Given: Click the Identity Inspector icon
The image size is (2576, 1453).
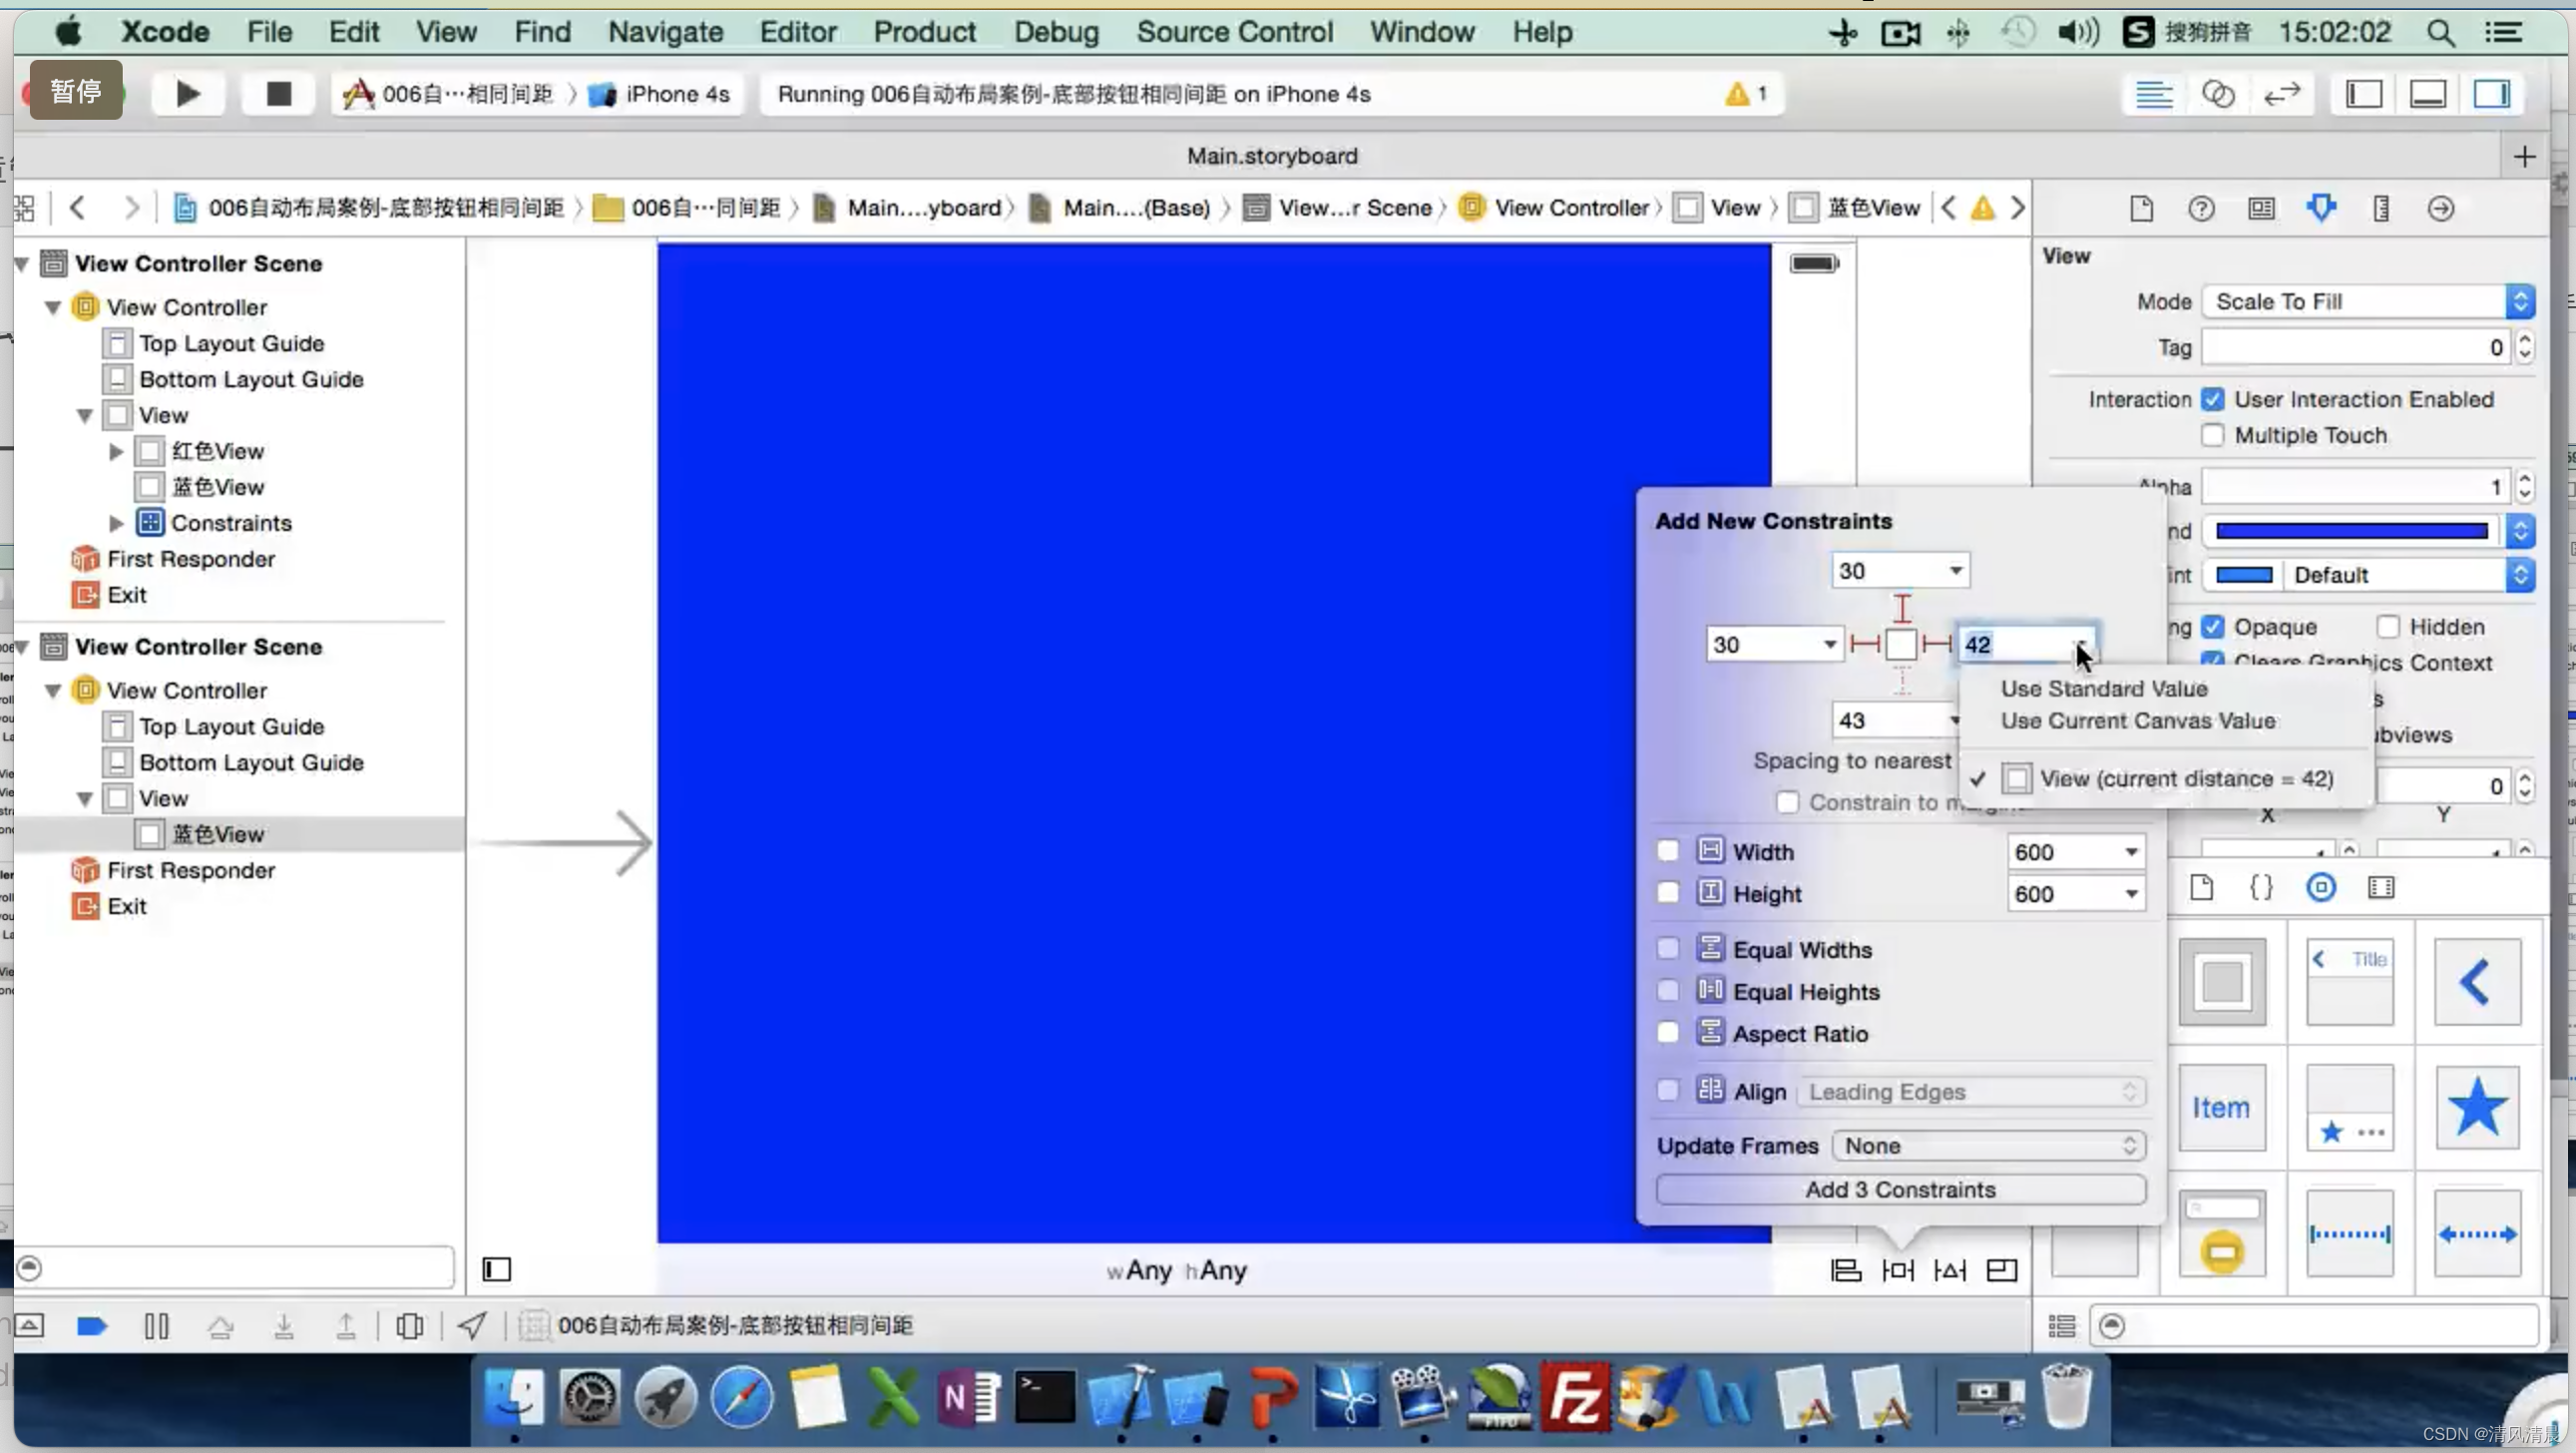Looking at the screenshot, I should point(2263,207).
